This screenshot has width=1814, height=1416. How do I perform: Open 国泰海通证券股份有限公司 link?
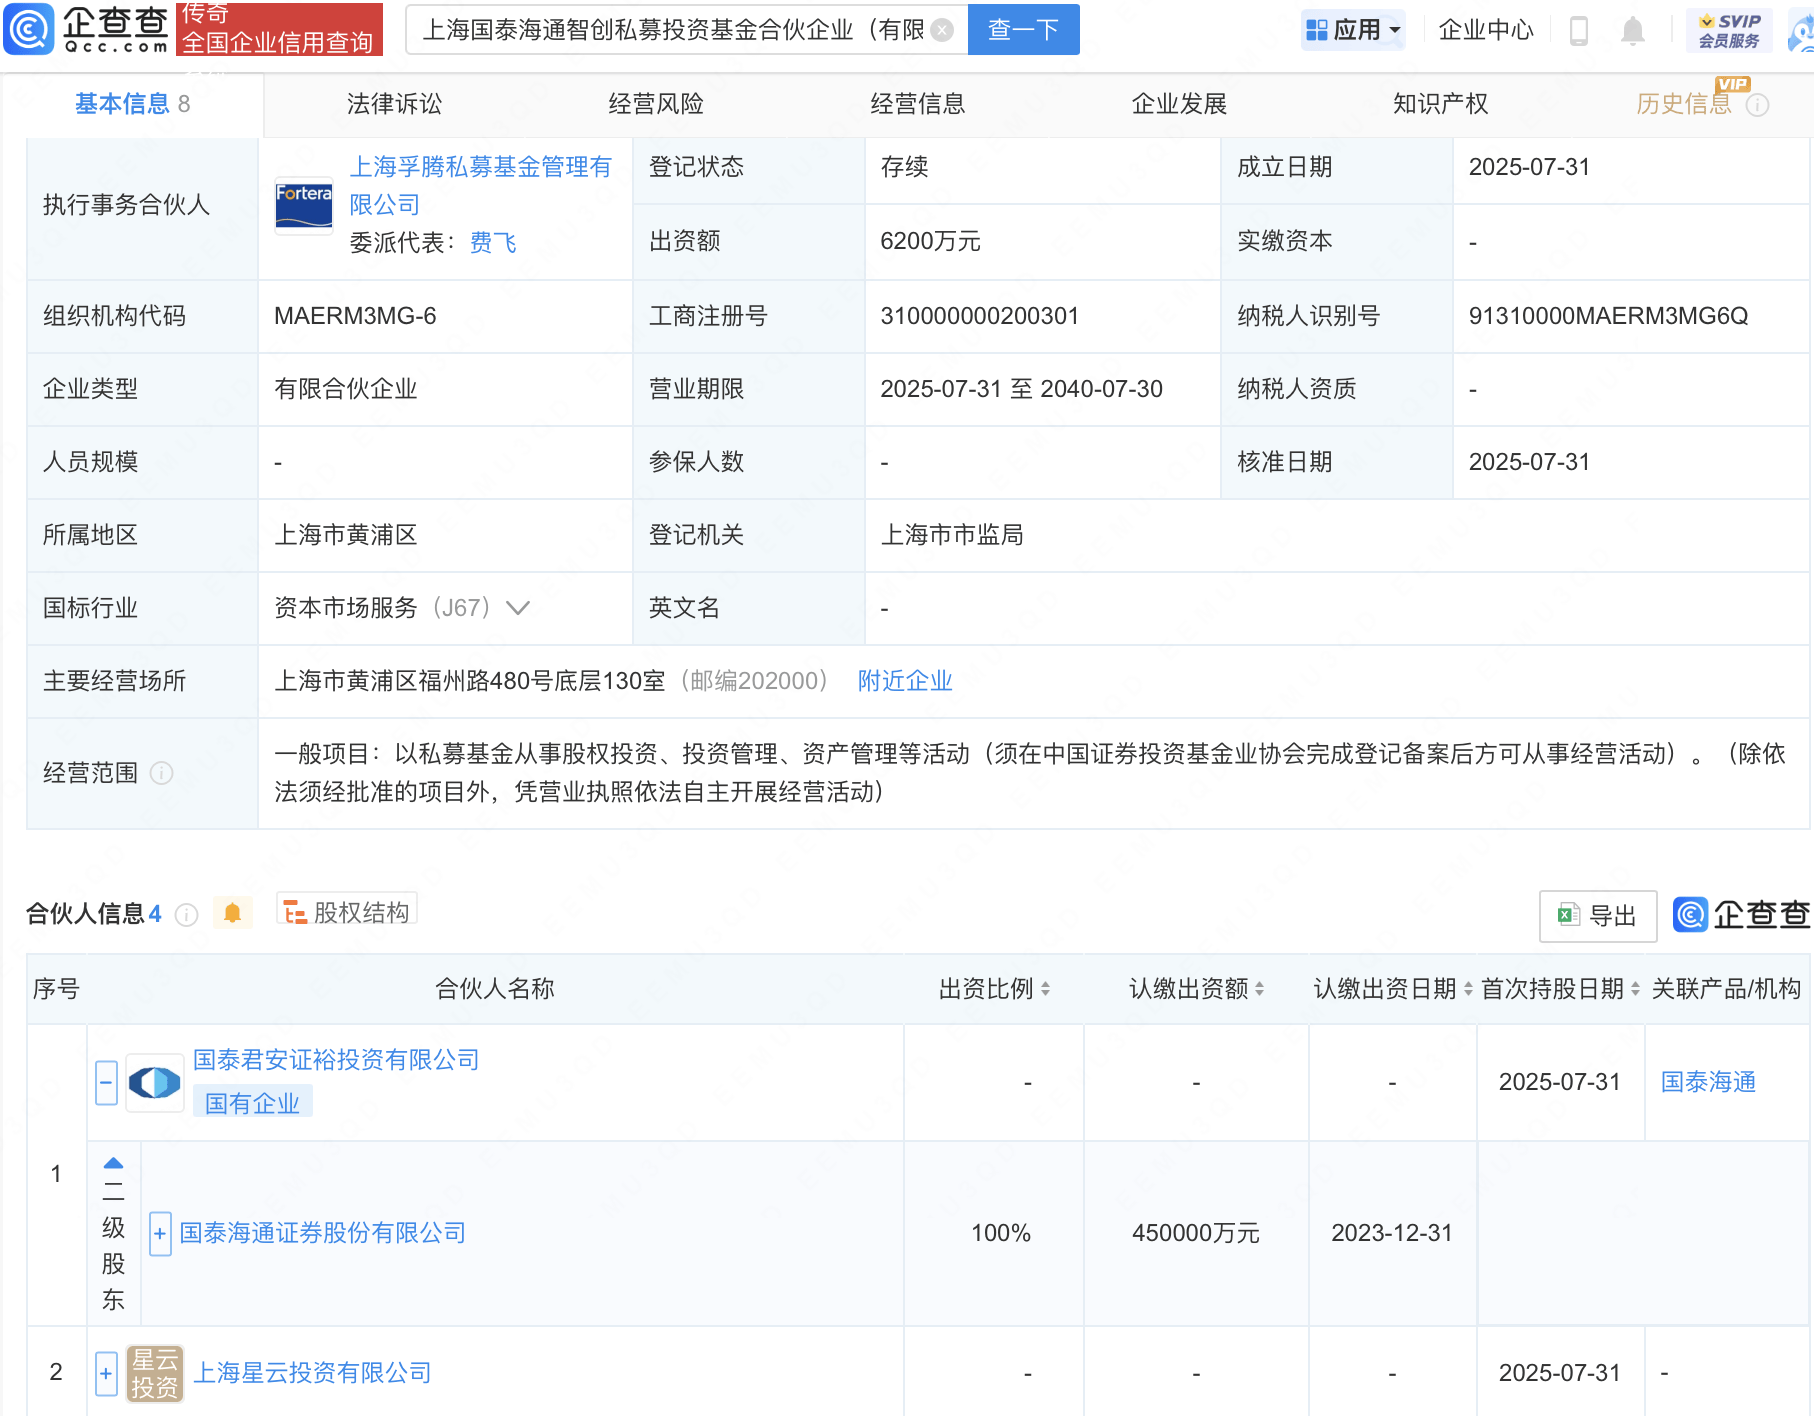coord(323,1233)
